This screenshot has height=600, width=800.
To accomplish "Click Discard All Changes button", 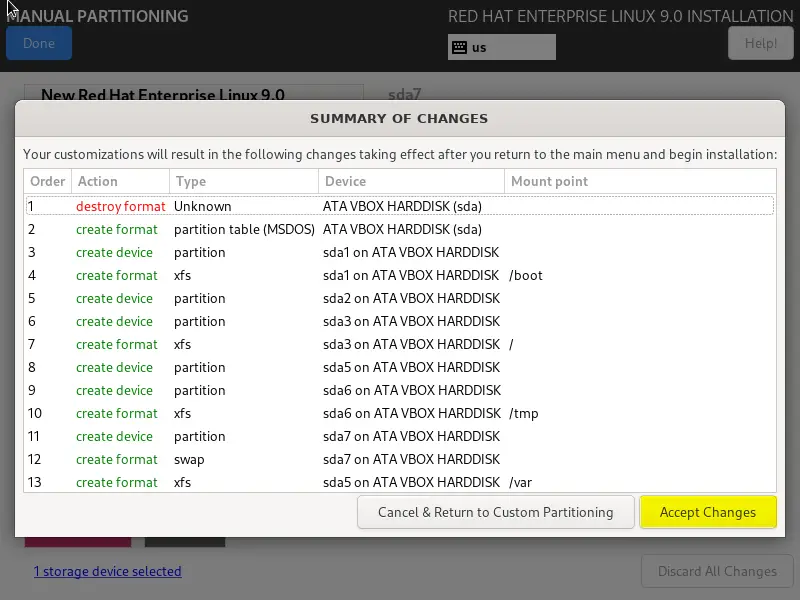I will [x=717, y=571].
